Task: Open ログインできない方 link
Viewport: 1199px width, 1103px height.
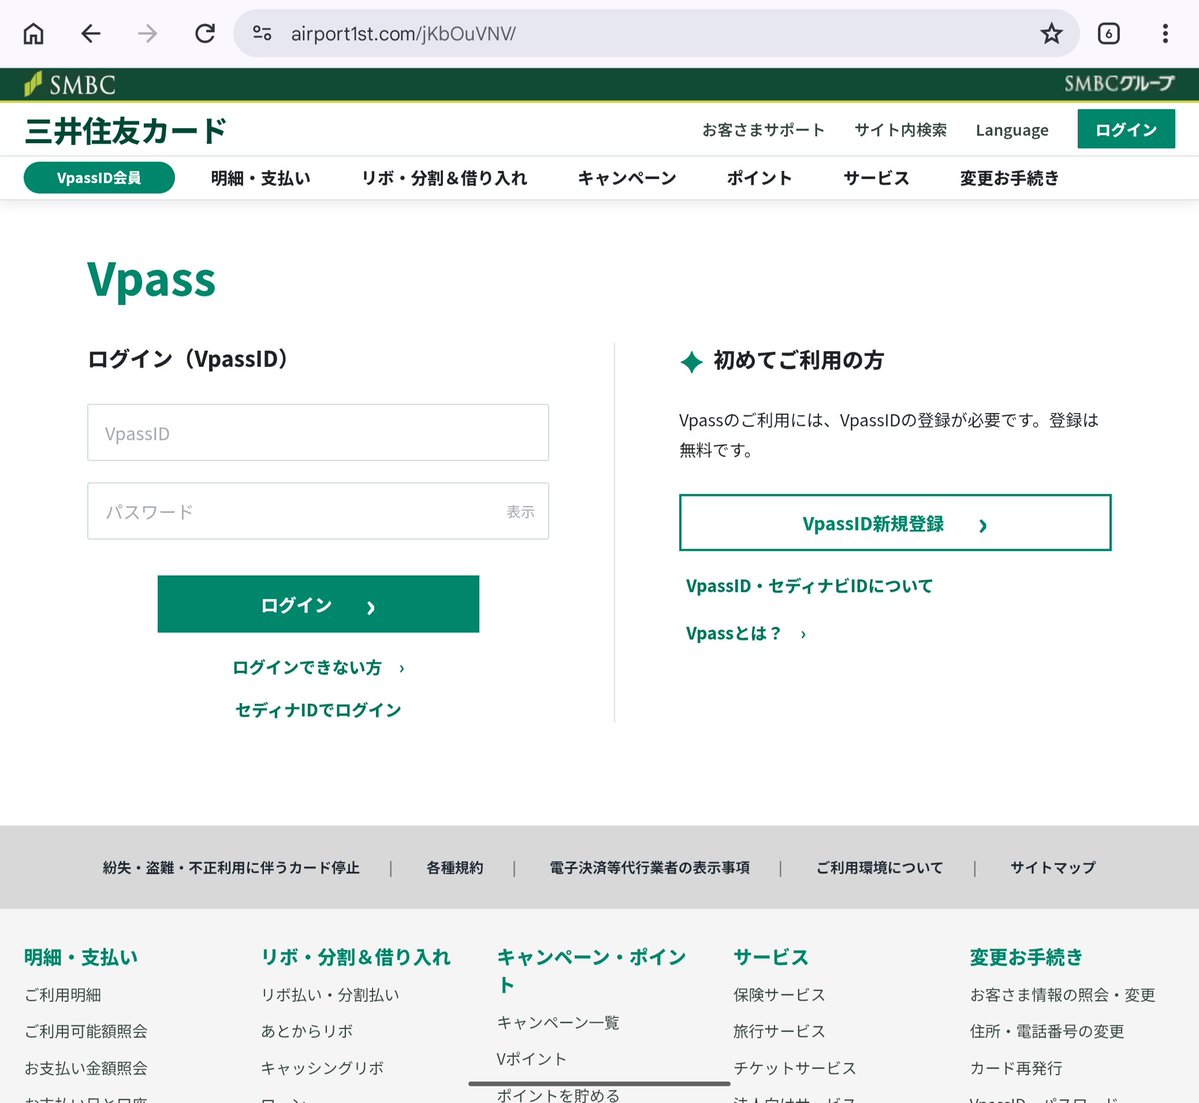Action: (x=318, y=668)
